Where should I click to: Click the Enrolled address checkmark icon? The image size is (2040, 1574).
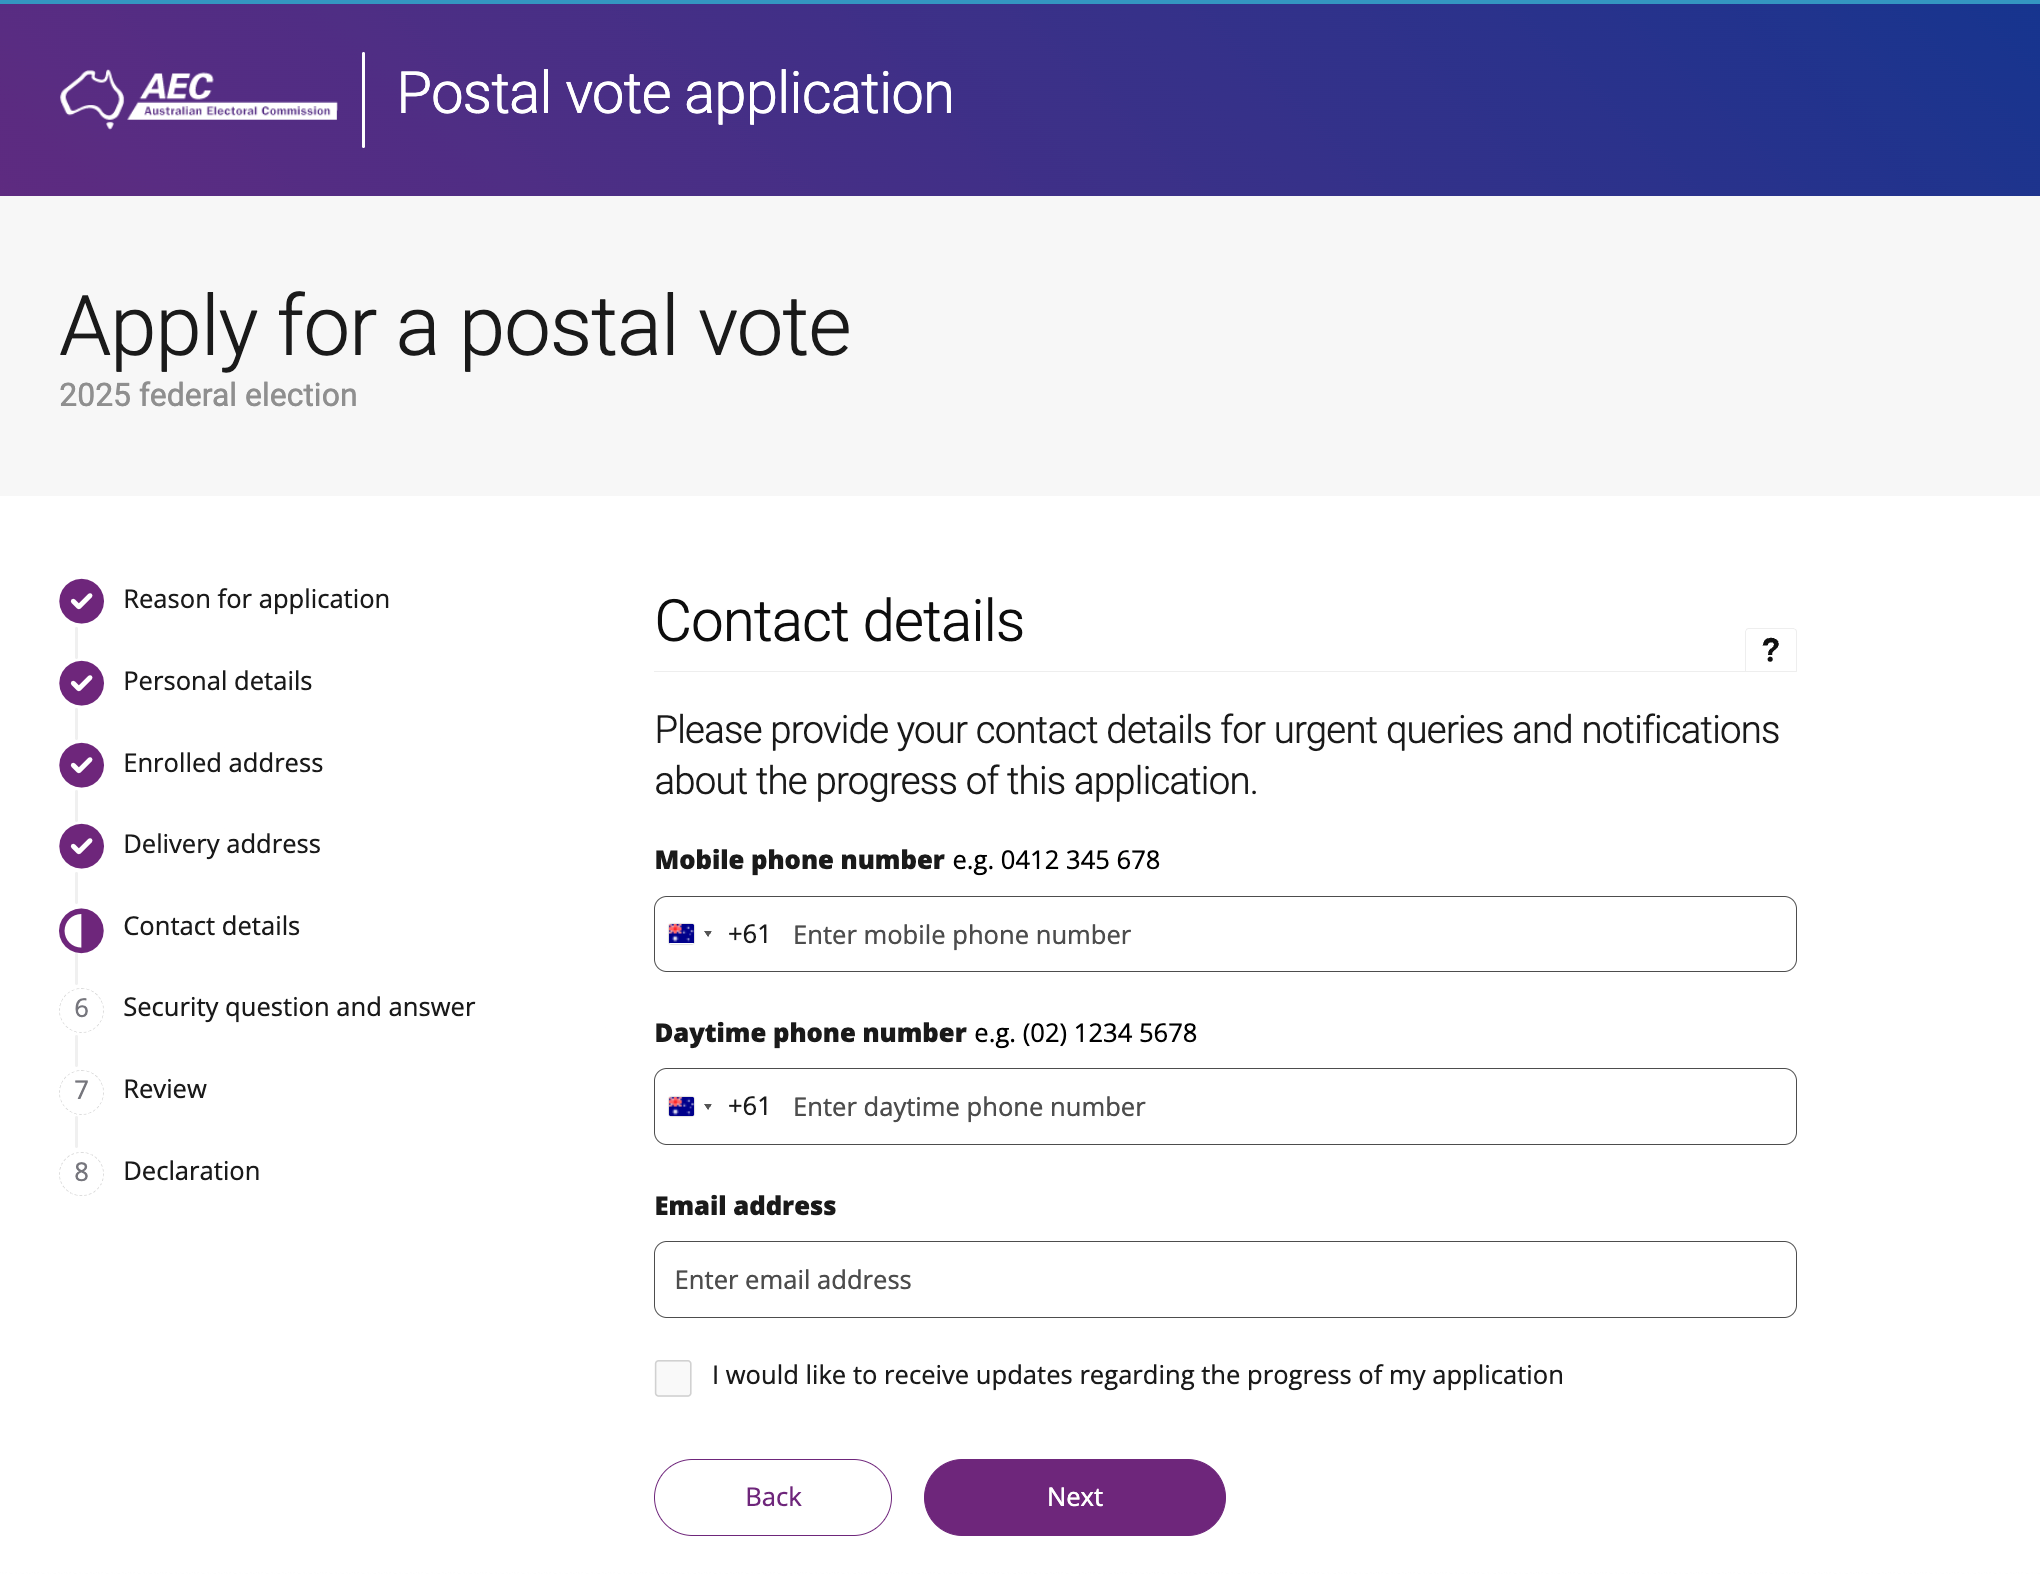[82, 765]
